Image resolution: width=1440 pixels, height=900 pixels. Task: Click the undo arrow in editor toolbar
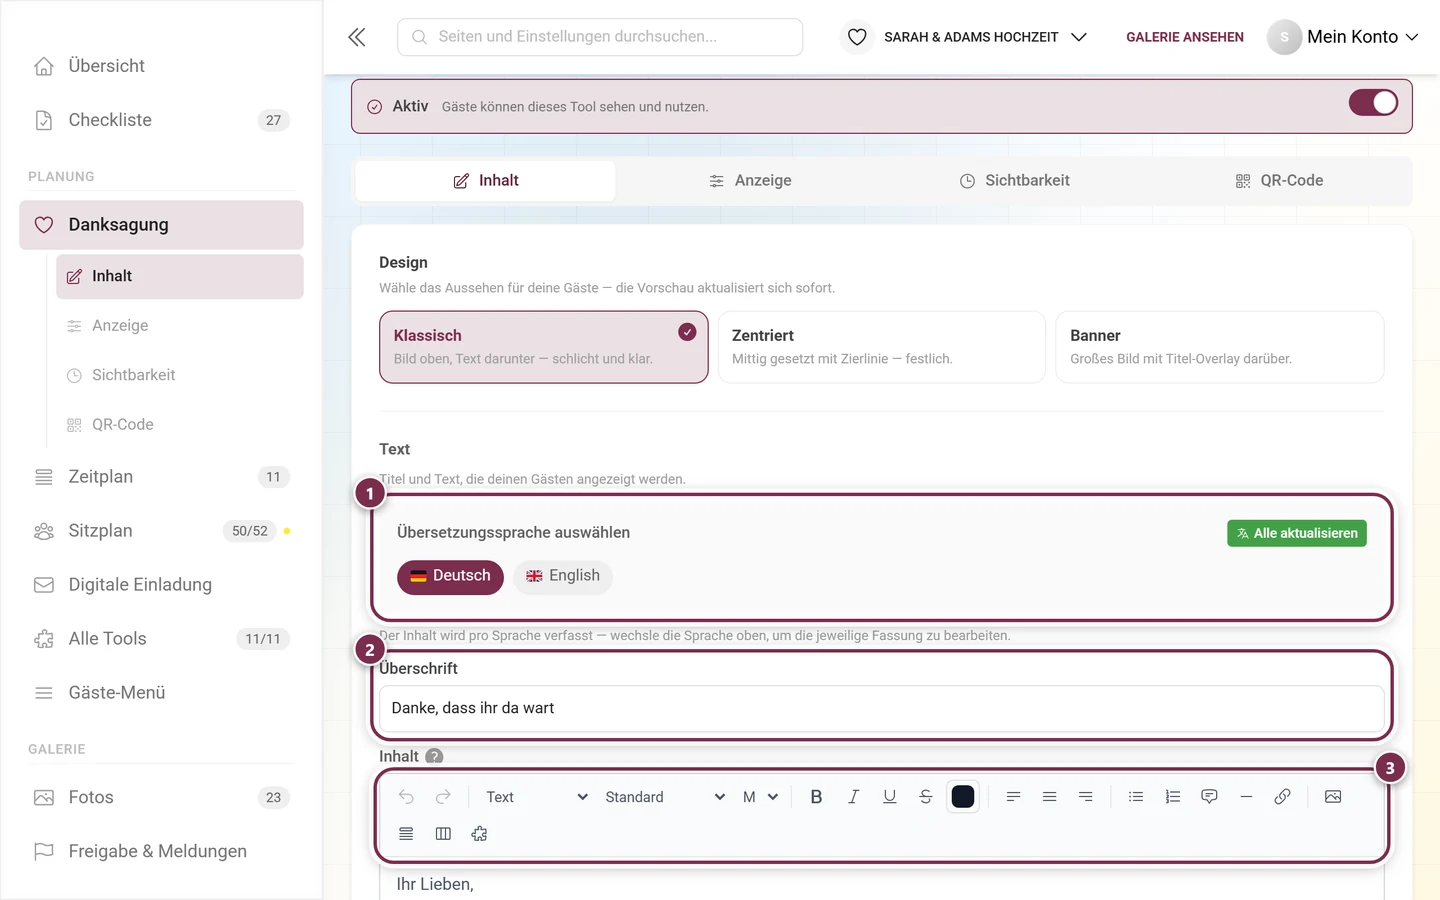pos(406,797)
